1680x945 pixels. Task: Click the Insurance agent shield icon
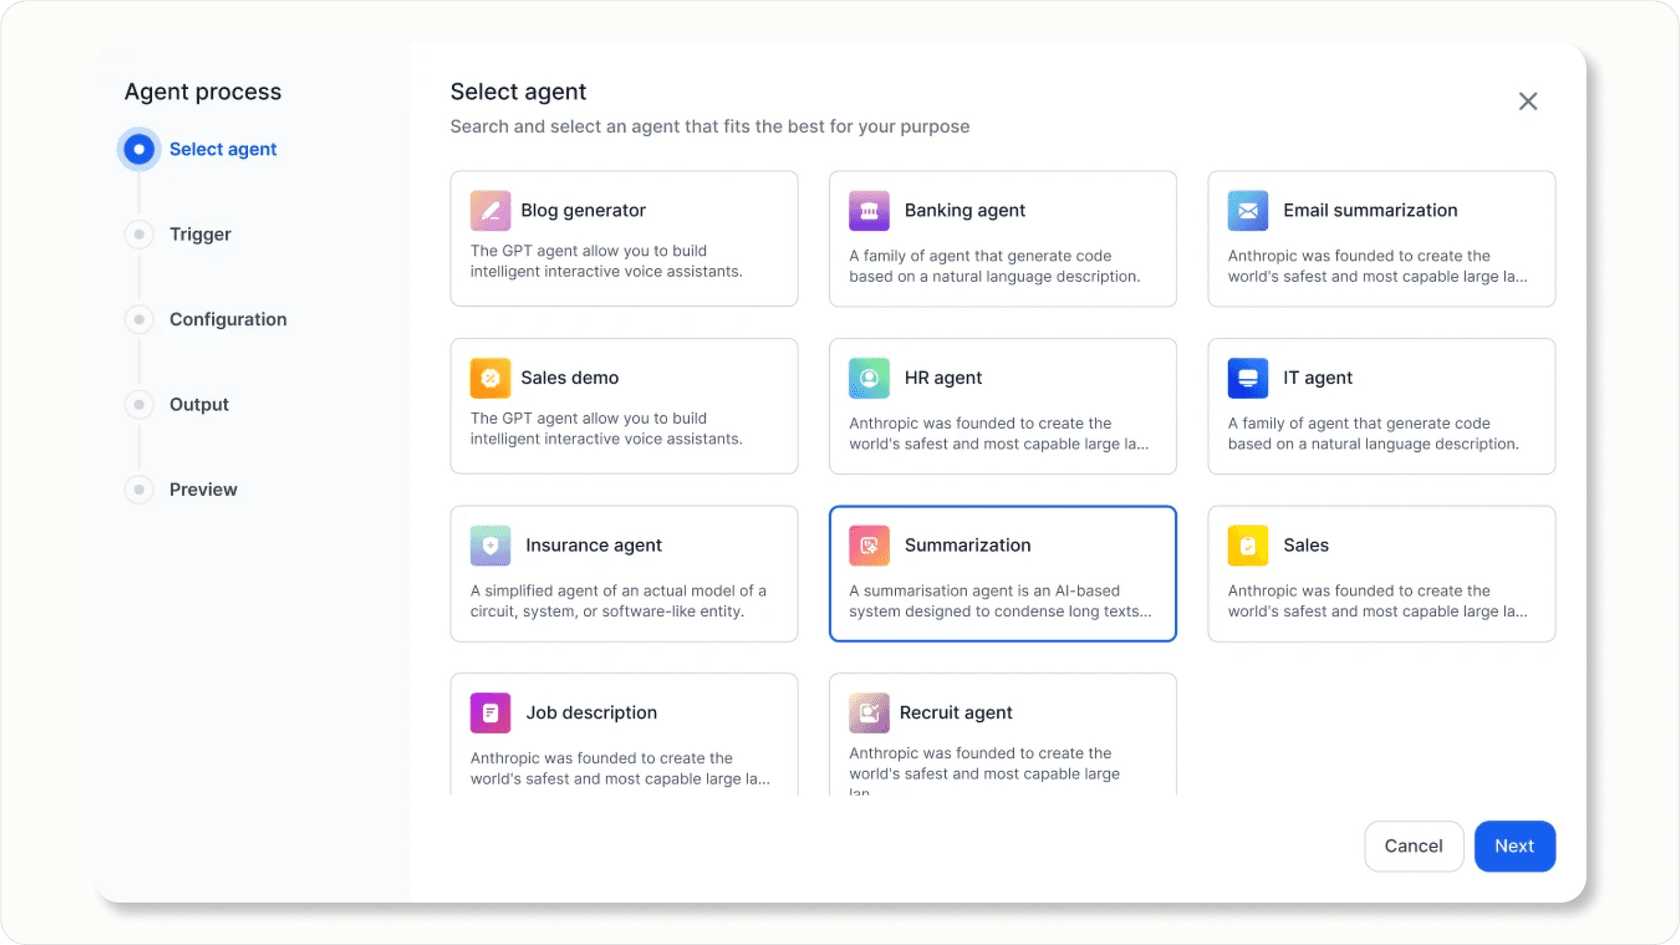tap(490, 546)
